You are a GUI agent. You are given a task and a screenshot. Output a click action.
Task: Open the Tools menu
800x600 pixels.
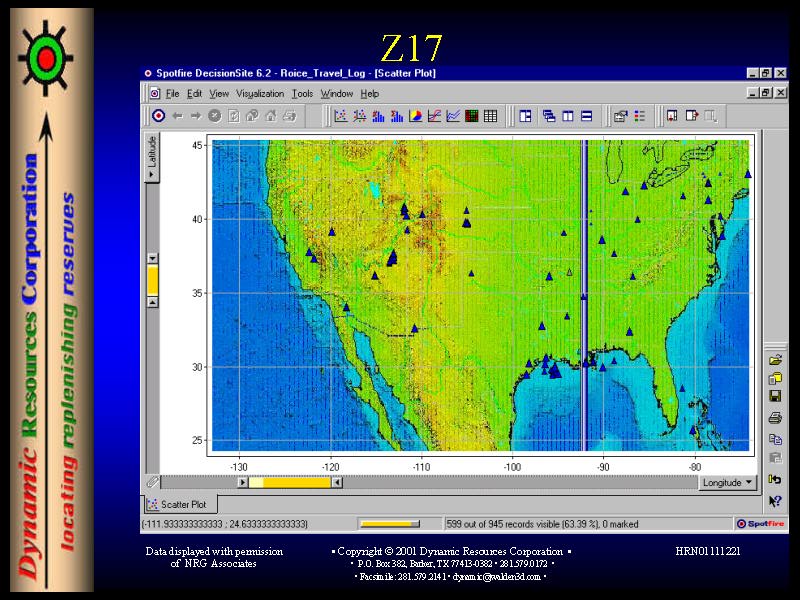coord(302,94)
